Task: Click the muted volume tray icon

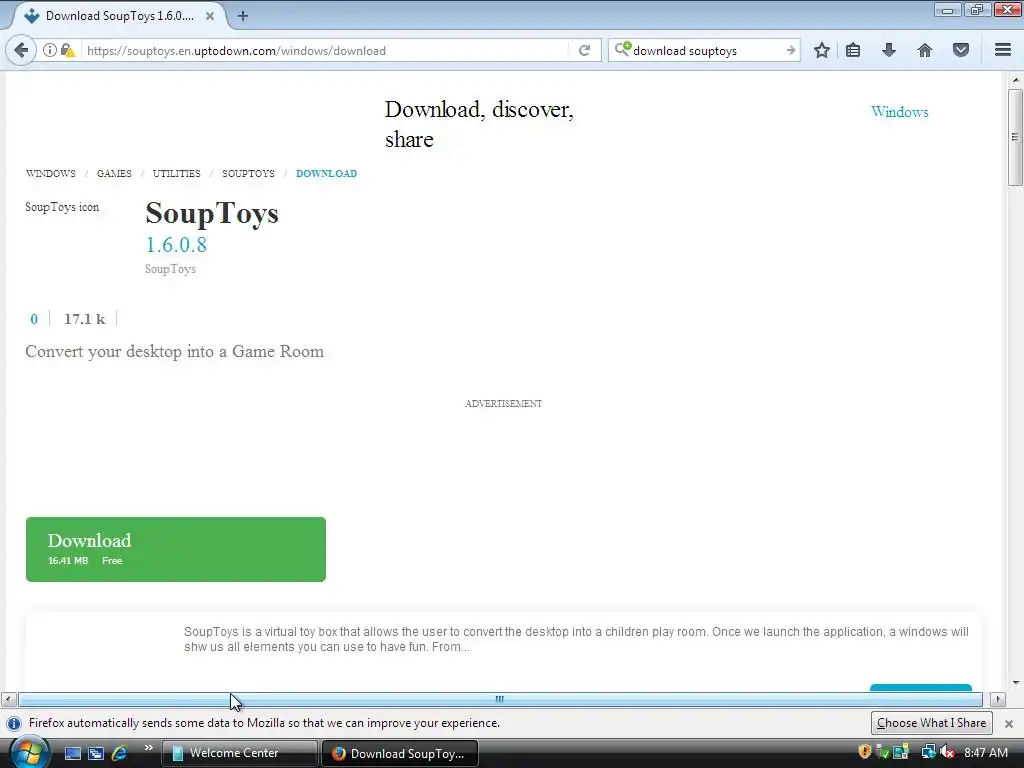Action: pos(947,752)
